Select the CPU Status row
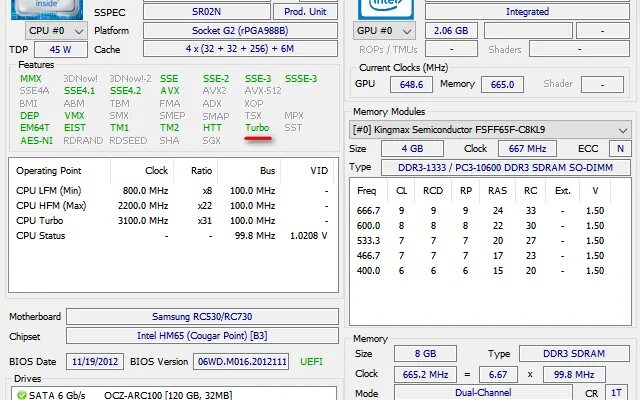This screenshot has height=400, width=640. pos(173,236)
